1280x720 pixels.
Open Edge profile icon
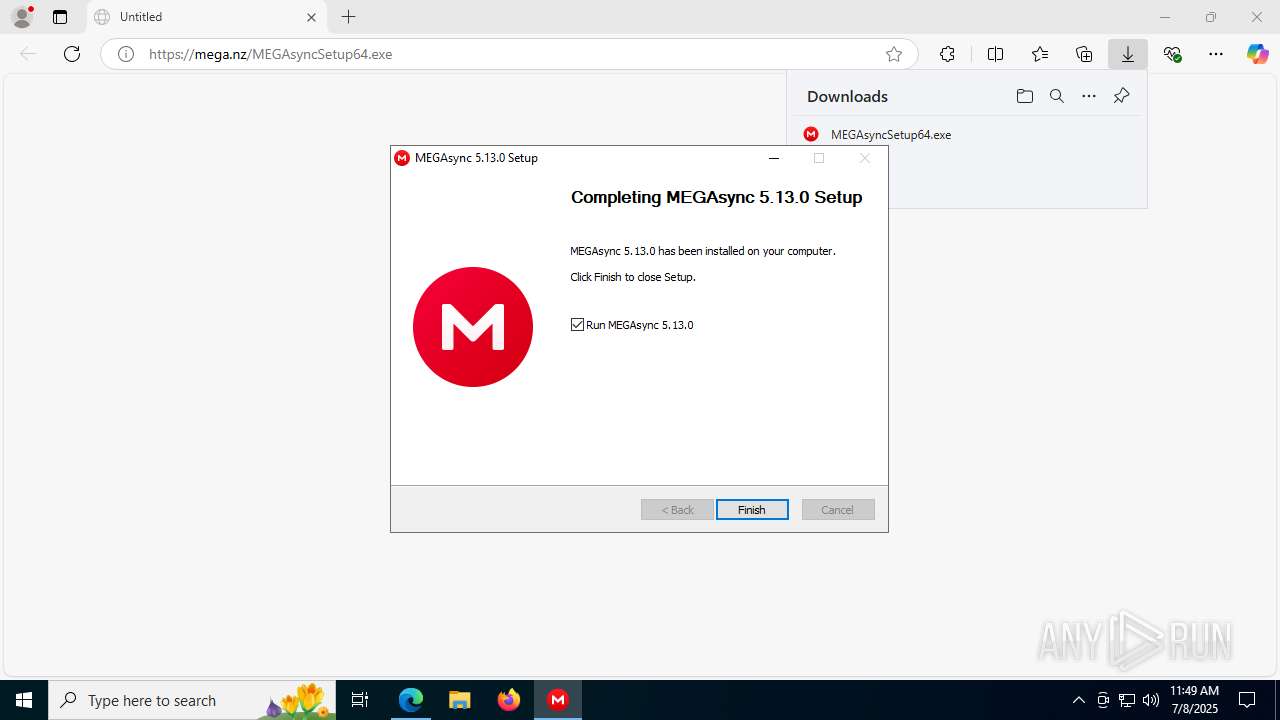tap(22, 17)
